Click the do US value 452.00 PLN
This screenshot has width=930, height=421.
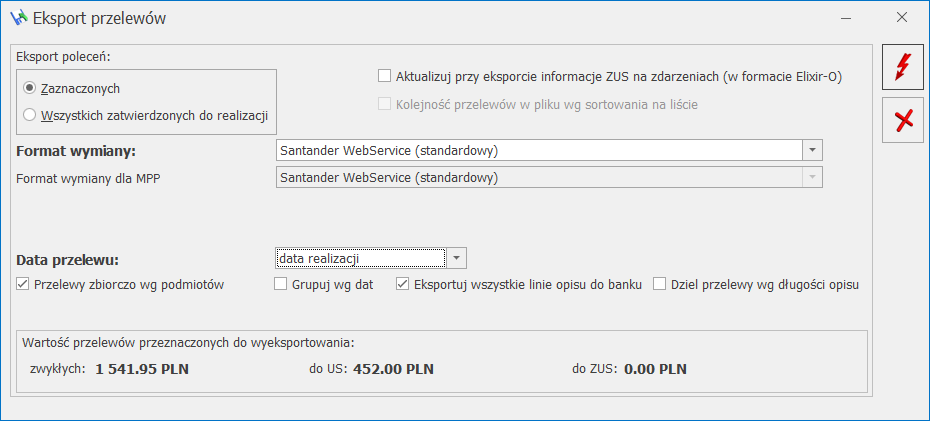pos(393,369)
